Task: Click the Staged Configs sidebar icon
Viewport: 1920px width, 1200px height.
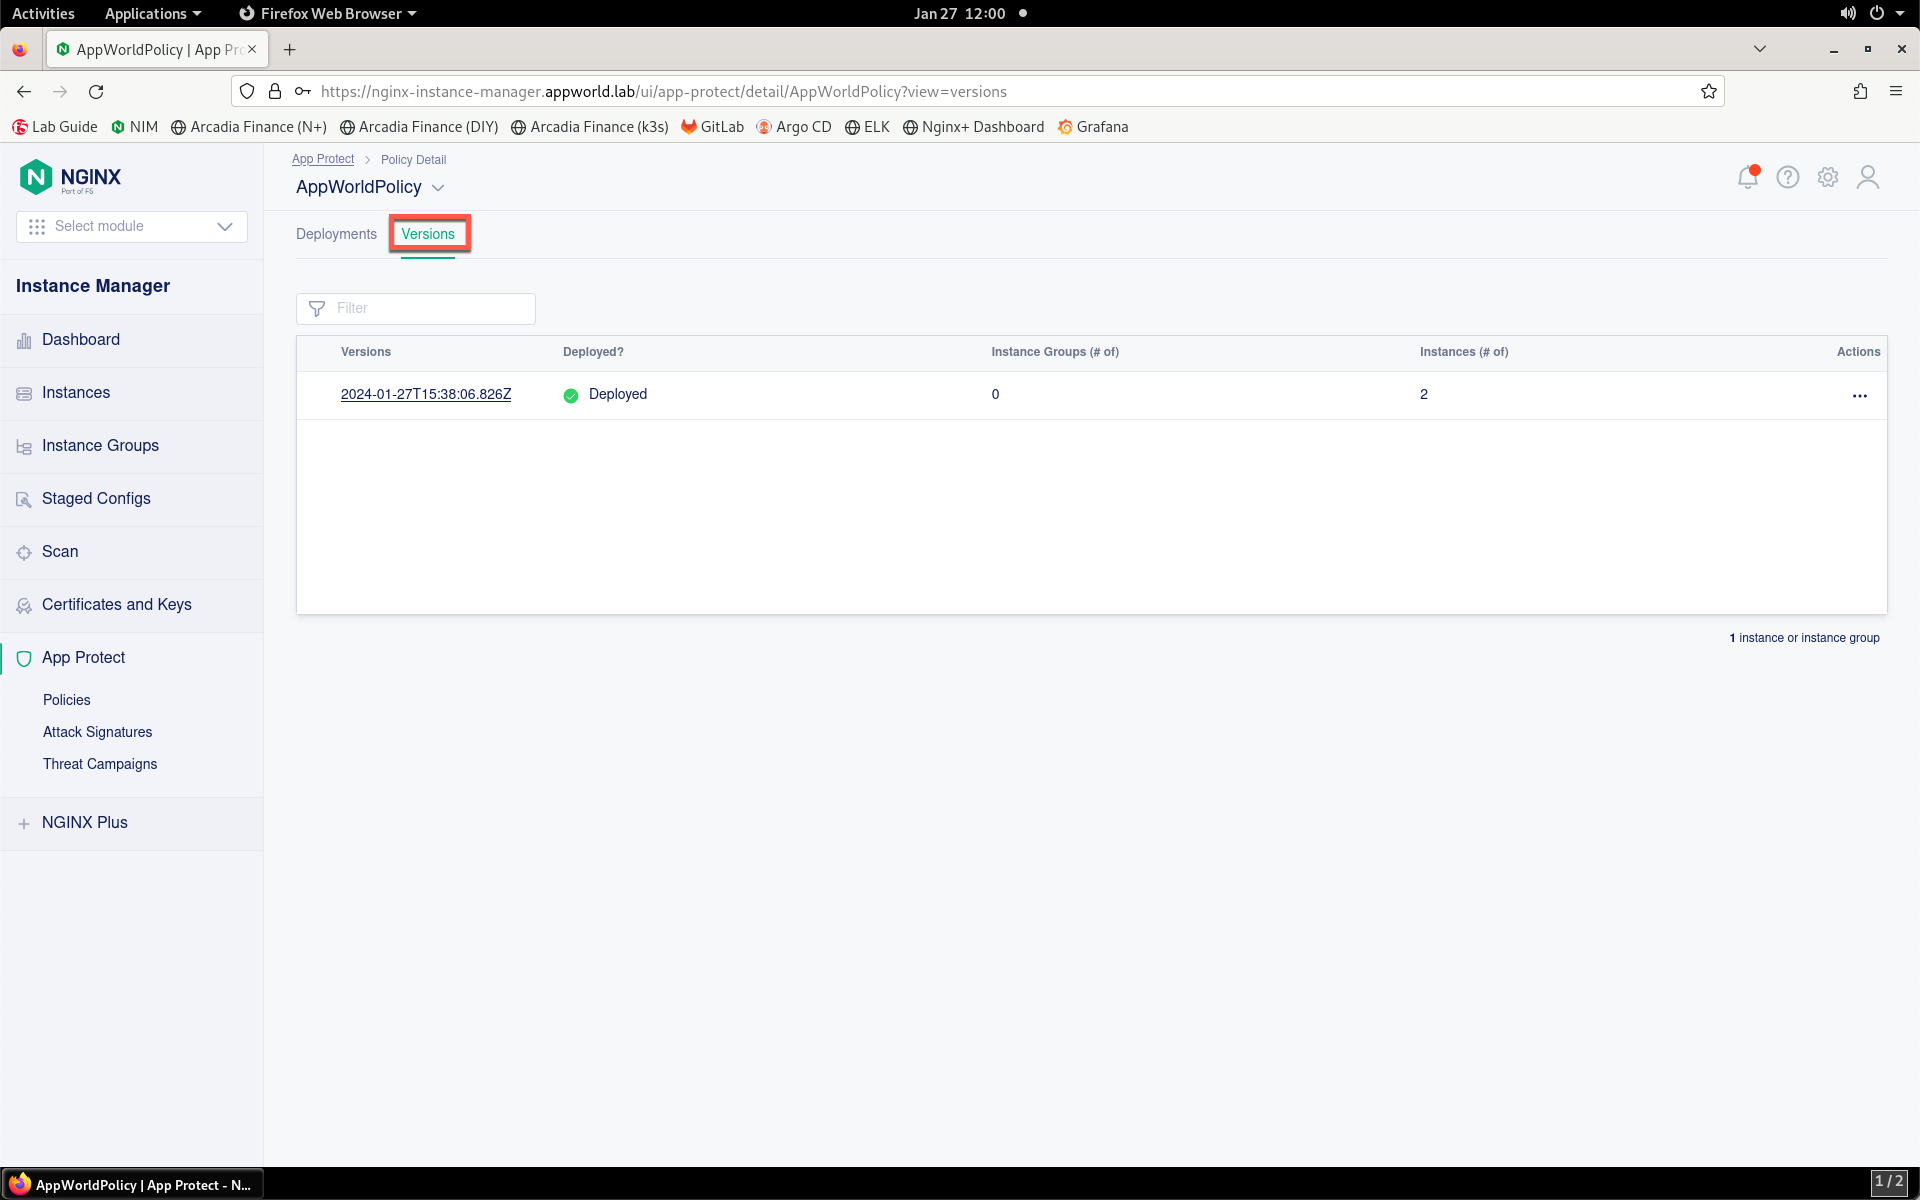Action: (x=24, y=500)
